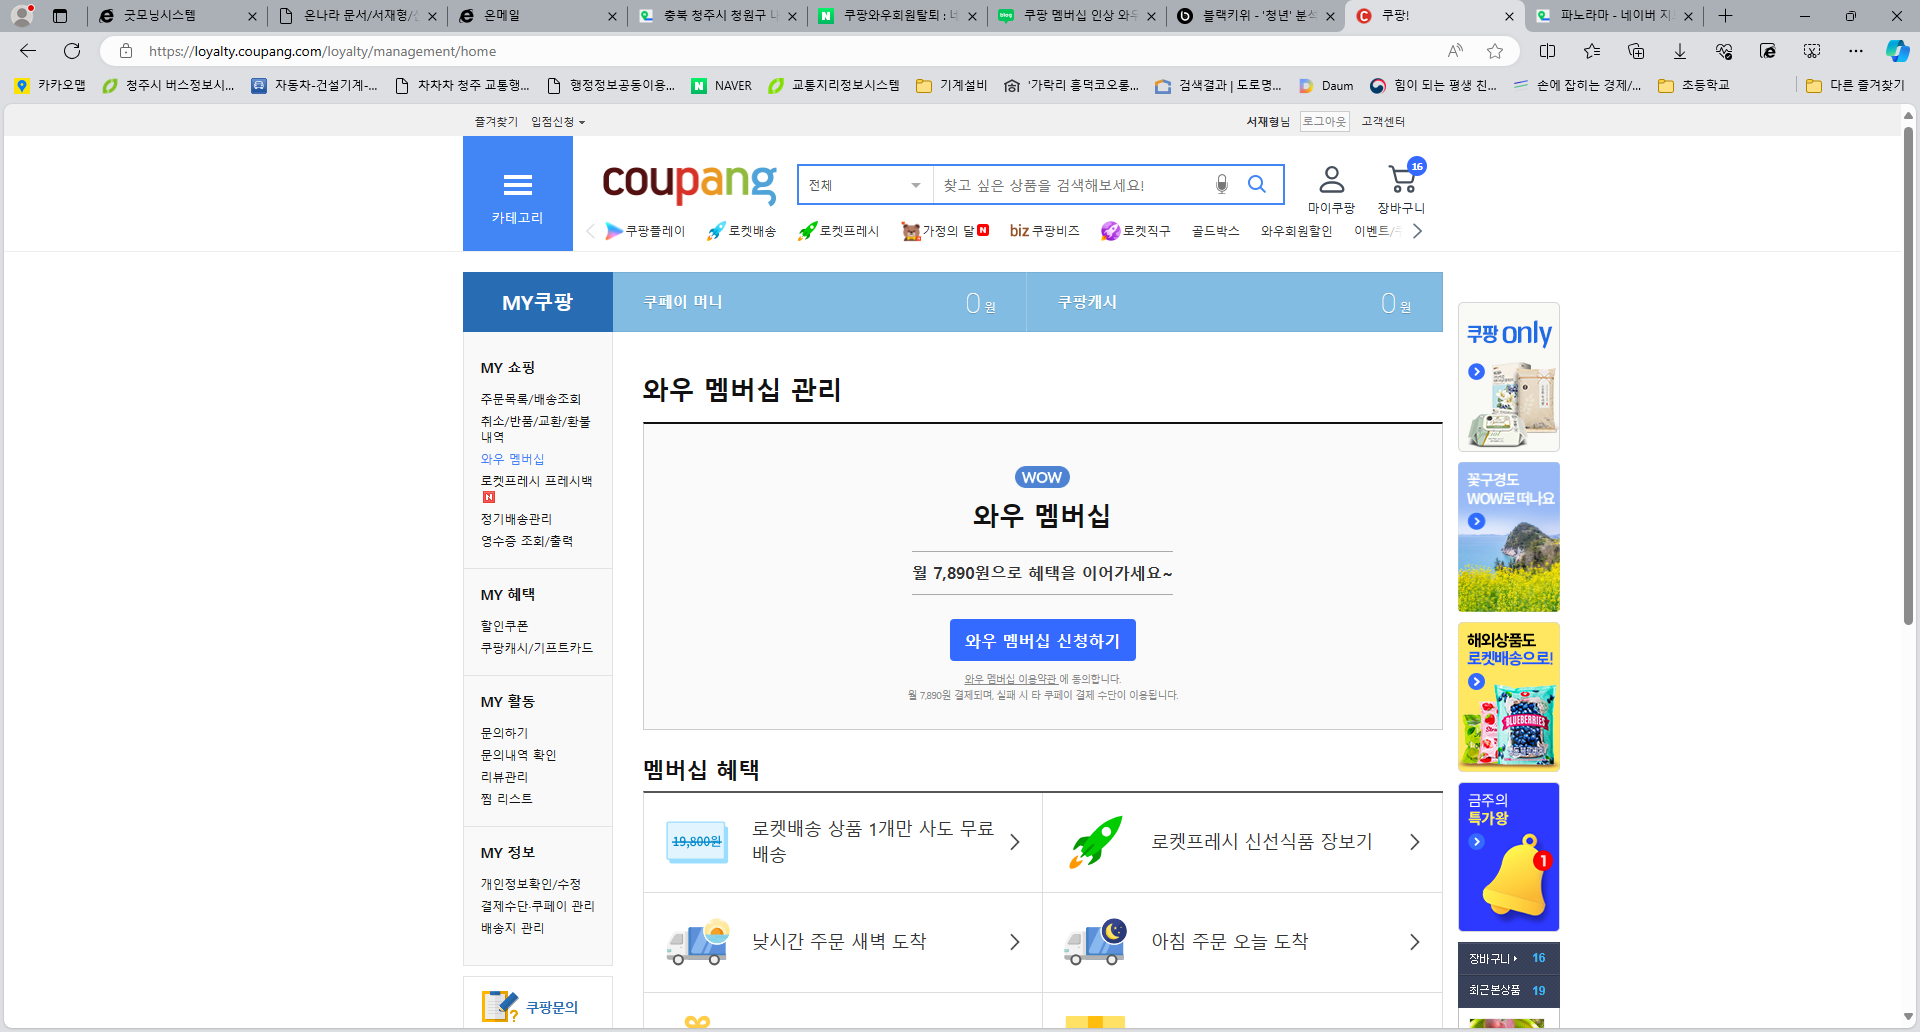Open browser settings and more menu
The height and width of the screenshot is (1032, 1920).
(1856, 51)
